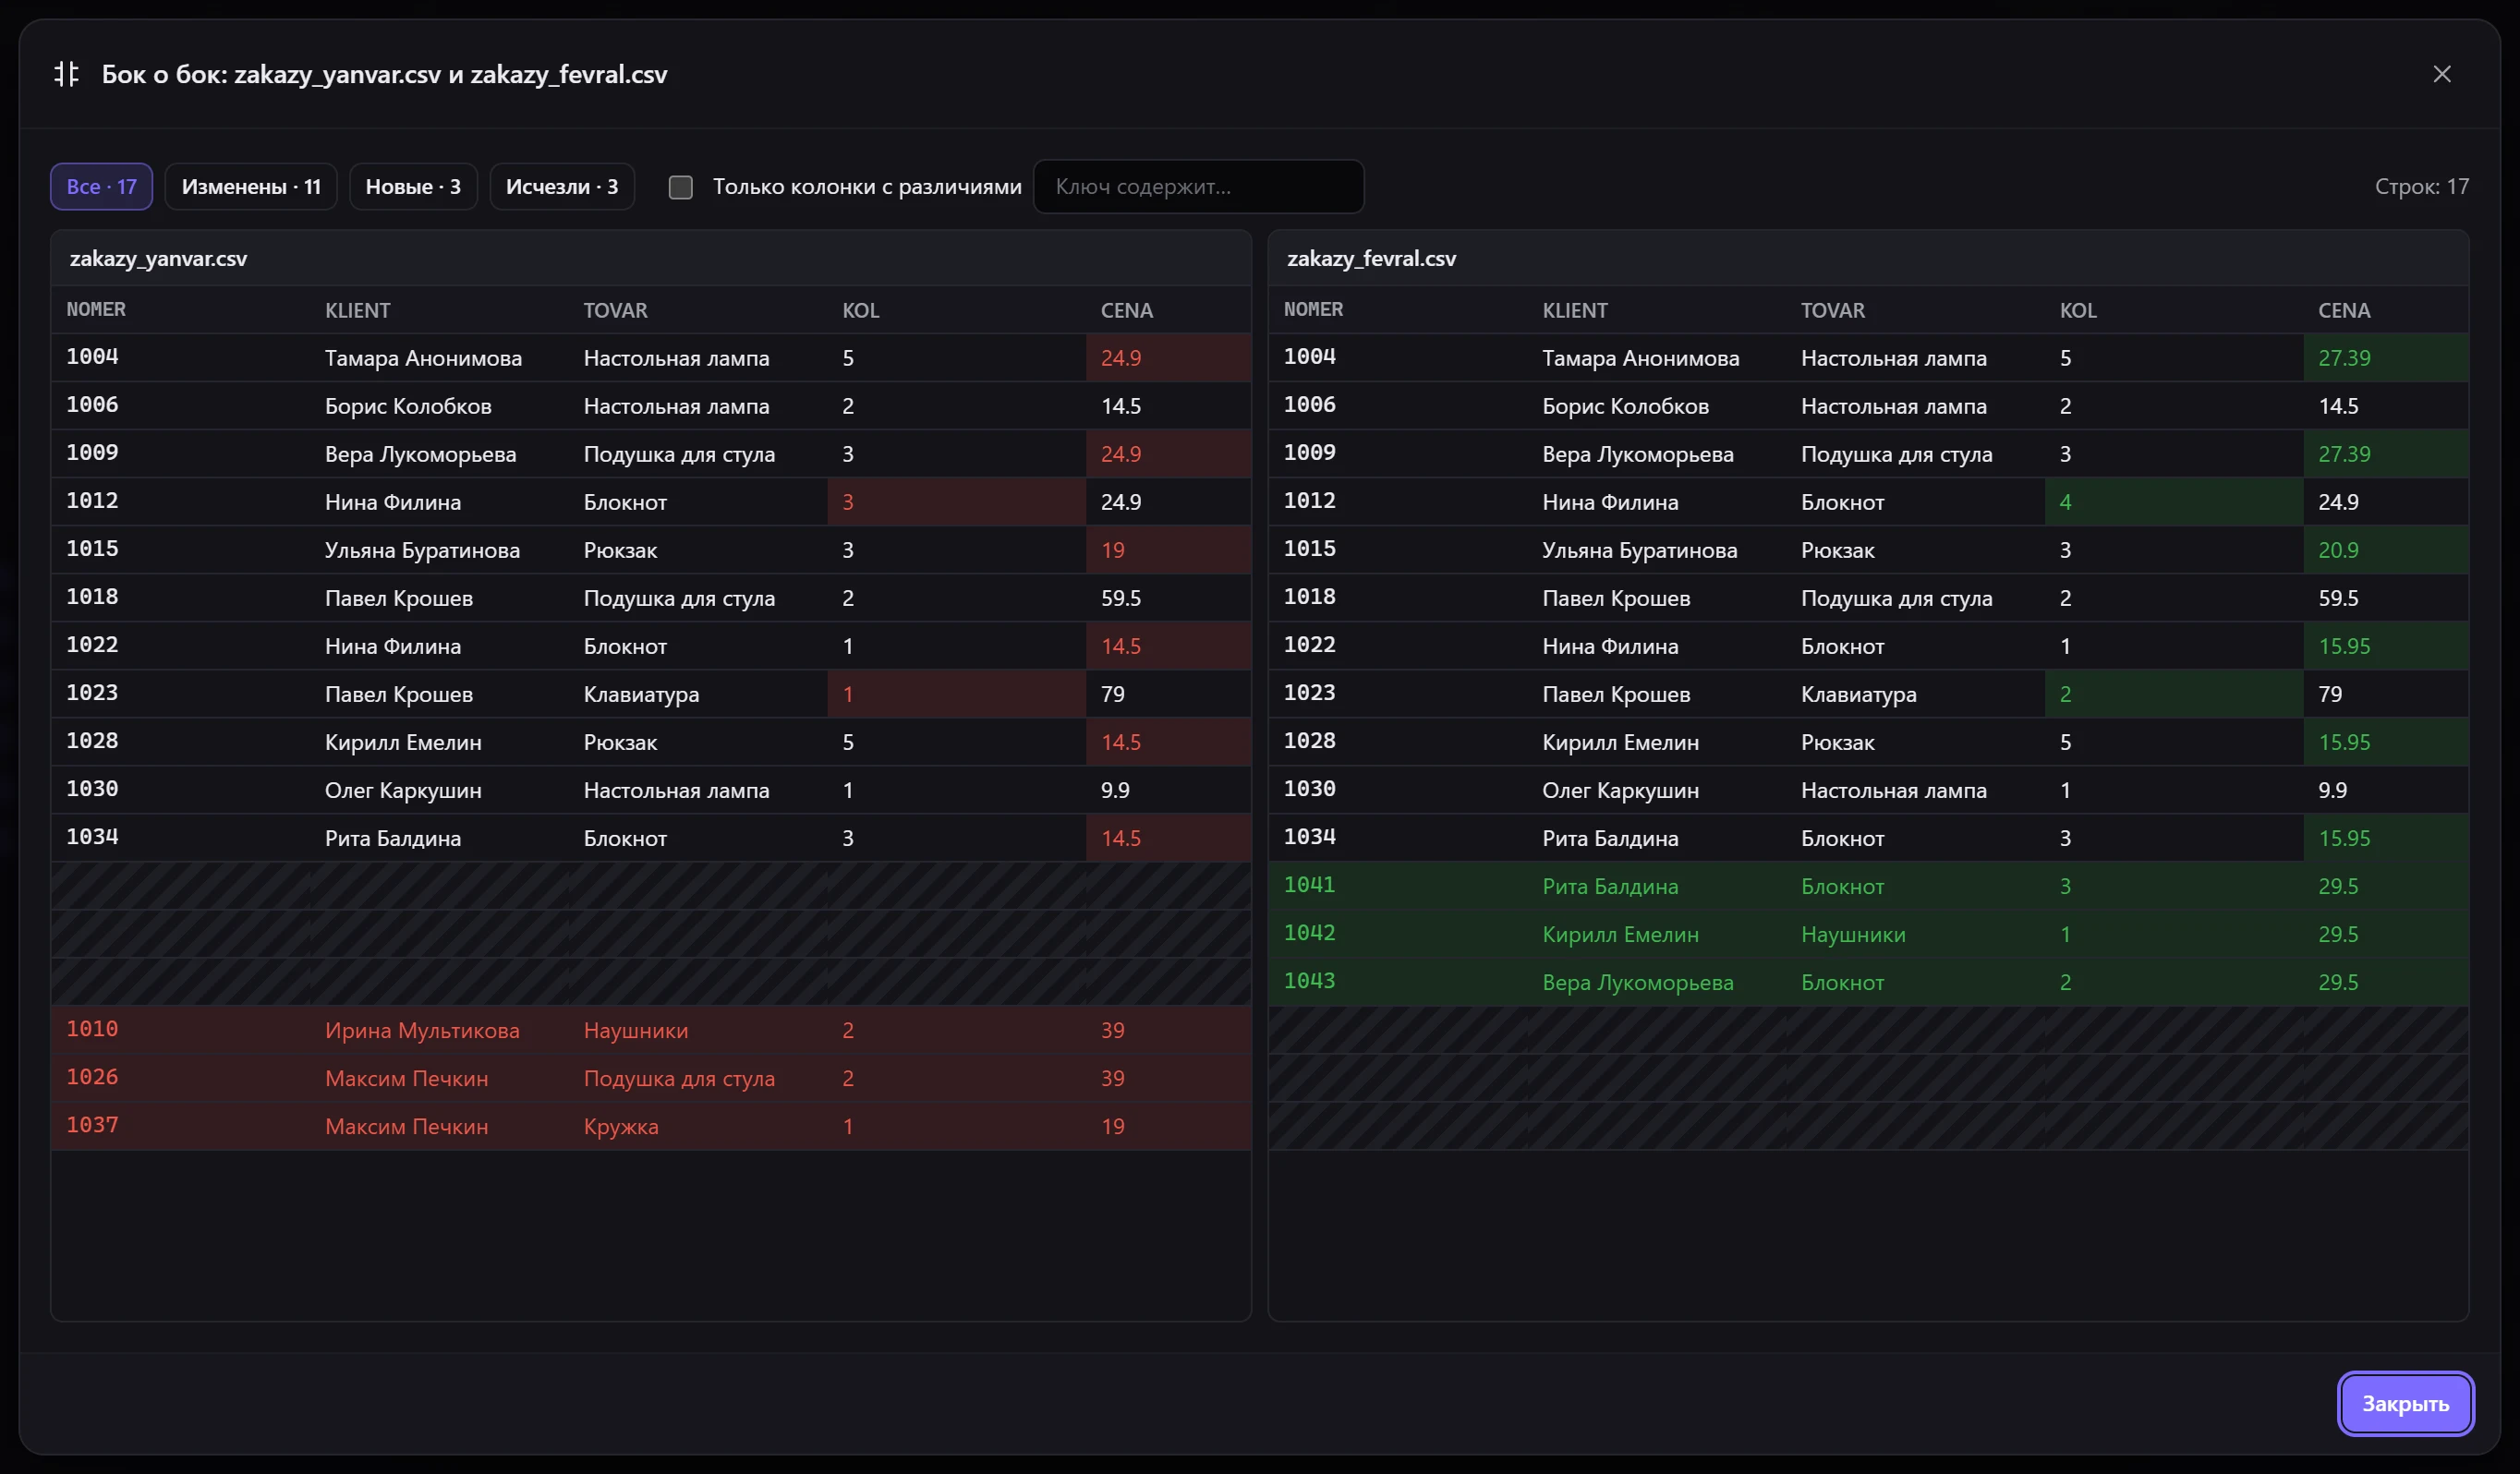Click red KOL cell 3 in January row 1012
The height and width of the screenshot is (1474, 2520).
(956, 502)
